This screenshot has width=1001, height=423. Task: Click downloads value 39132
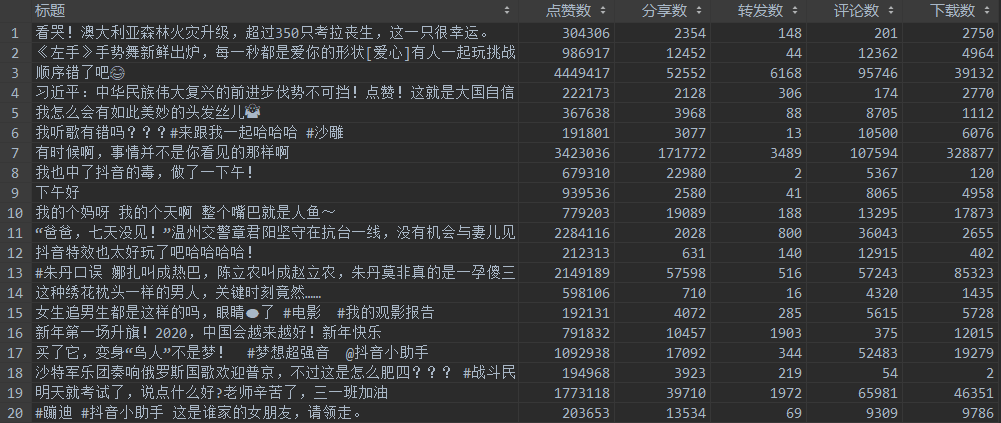point(974,73)
